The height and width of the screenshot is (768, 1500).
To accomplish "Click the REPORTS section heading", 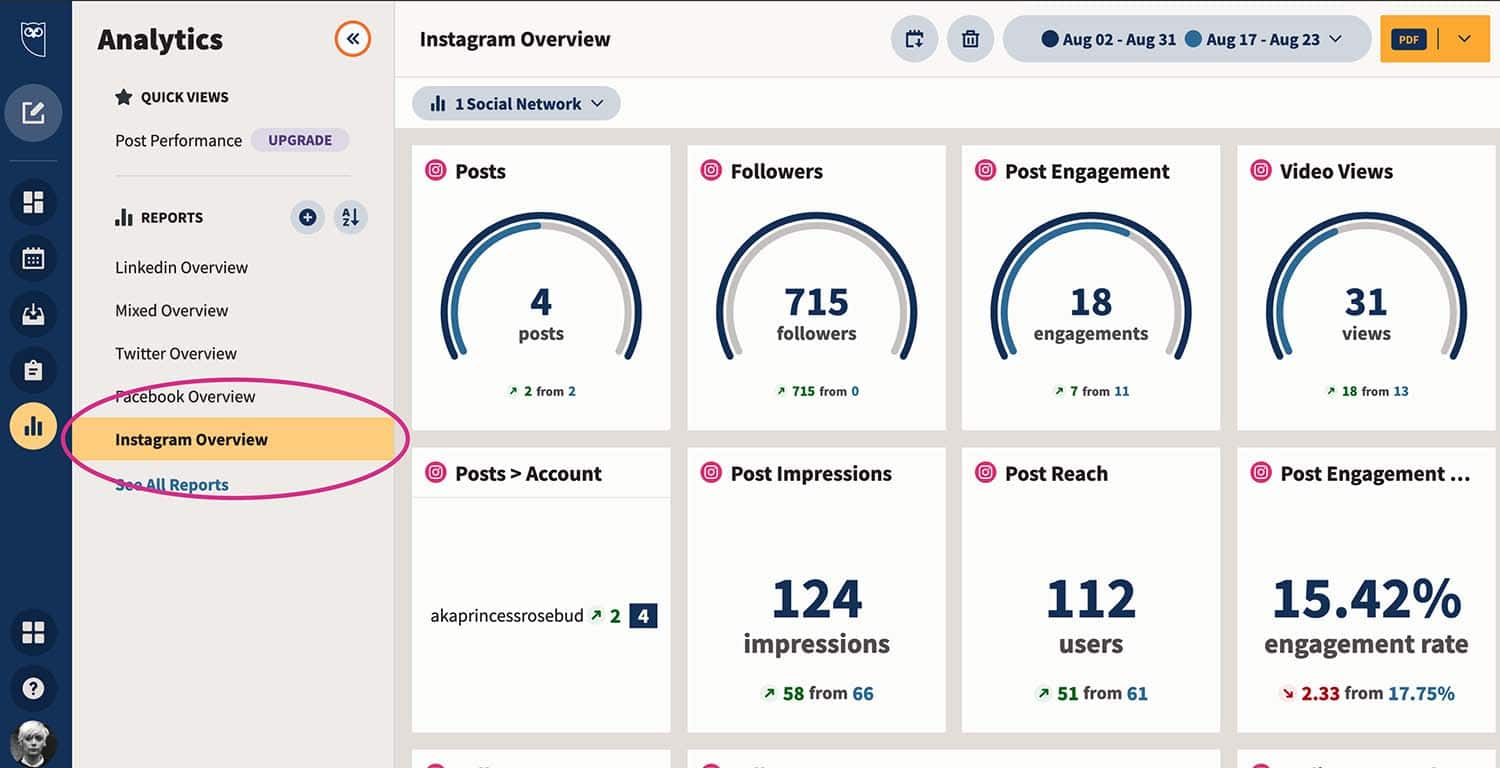I will click(x=172, y=217).
